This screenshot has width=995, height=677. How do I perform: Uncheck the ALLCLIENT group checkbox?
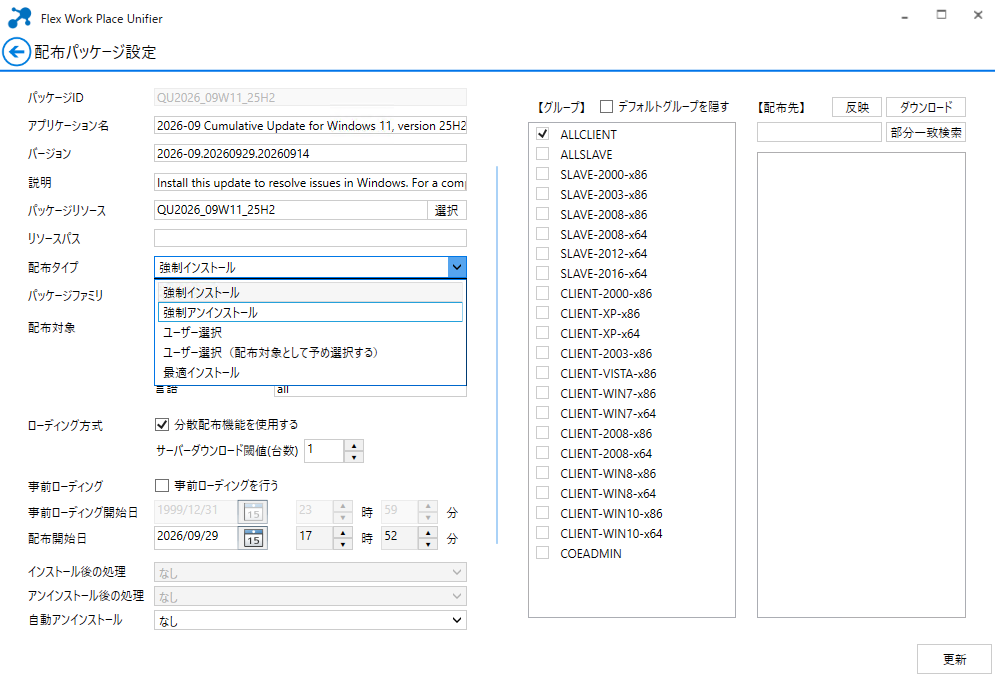(x=543, y=134)
